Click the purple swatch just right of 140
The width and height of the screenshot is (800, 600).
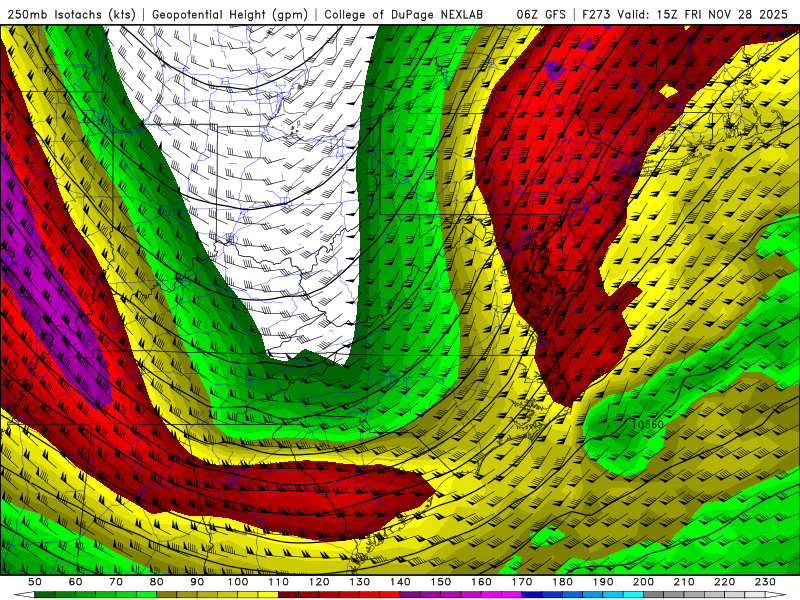410,594
